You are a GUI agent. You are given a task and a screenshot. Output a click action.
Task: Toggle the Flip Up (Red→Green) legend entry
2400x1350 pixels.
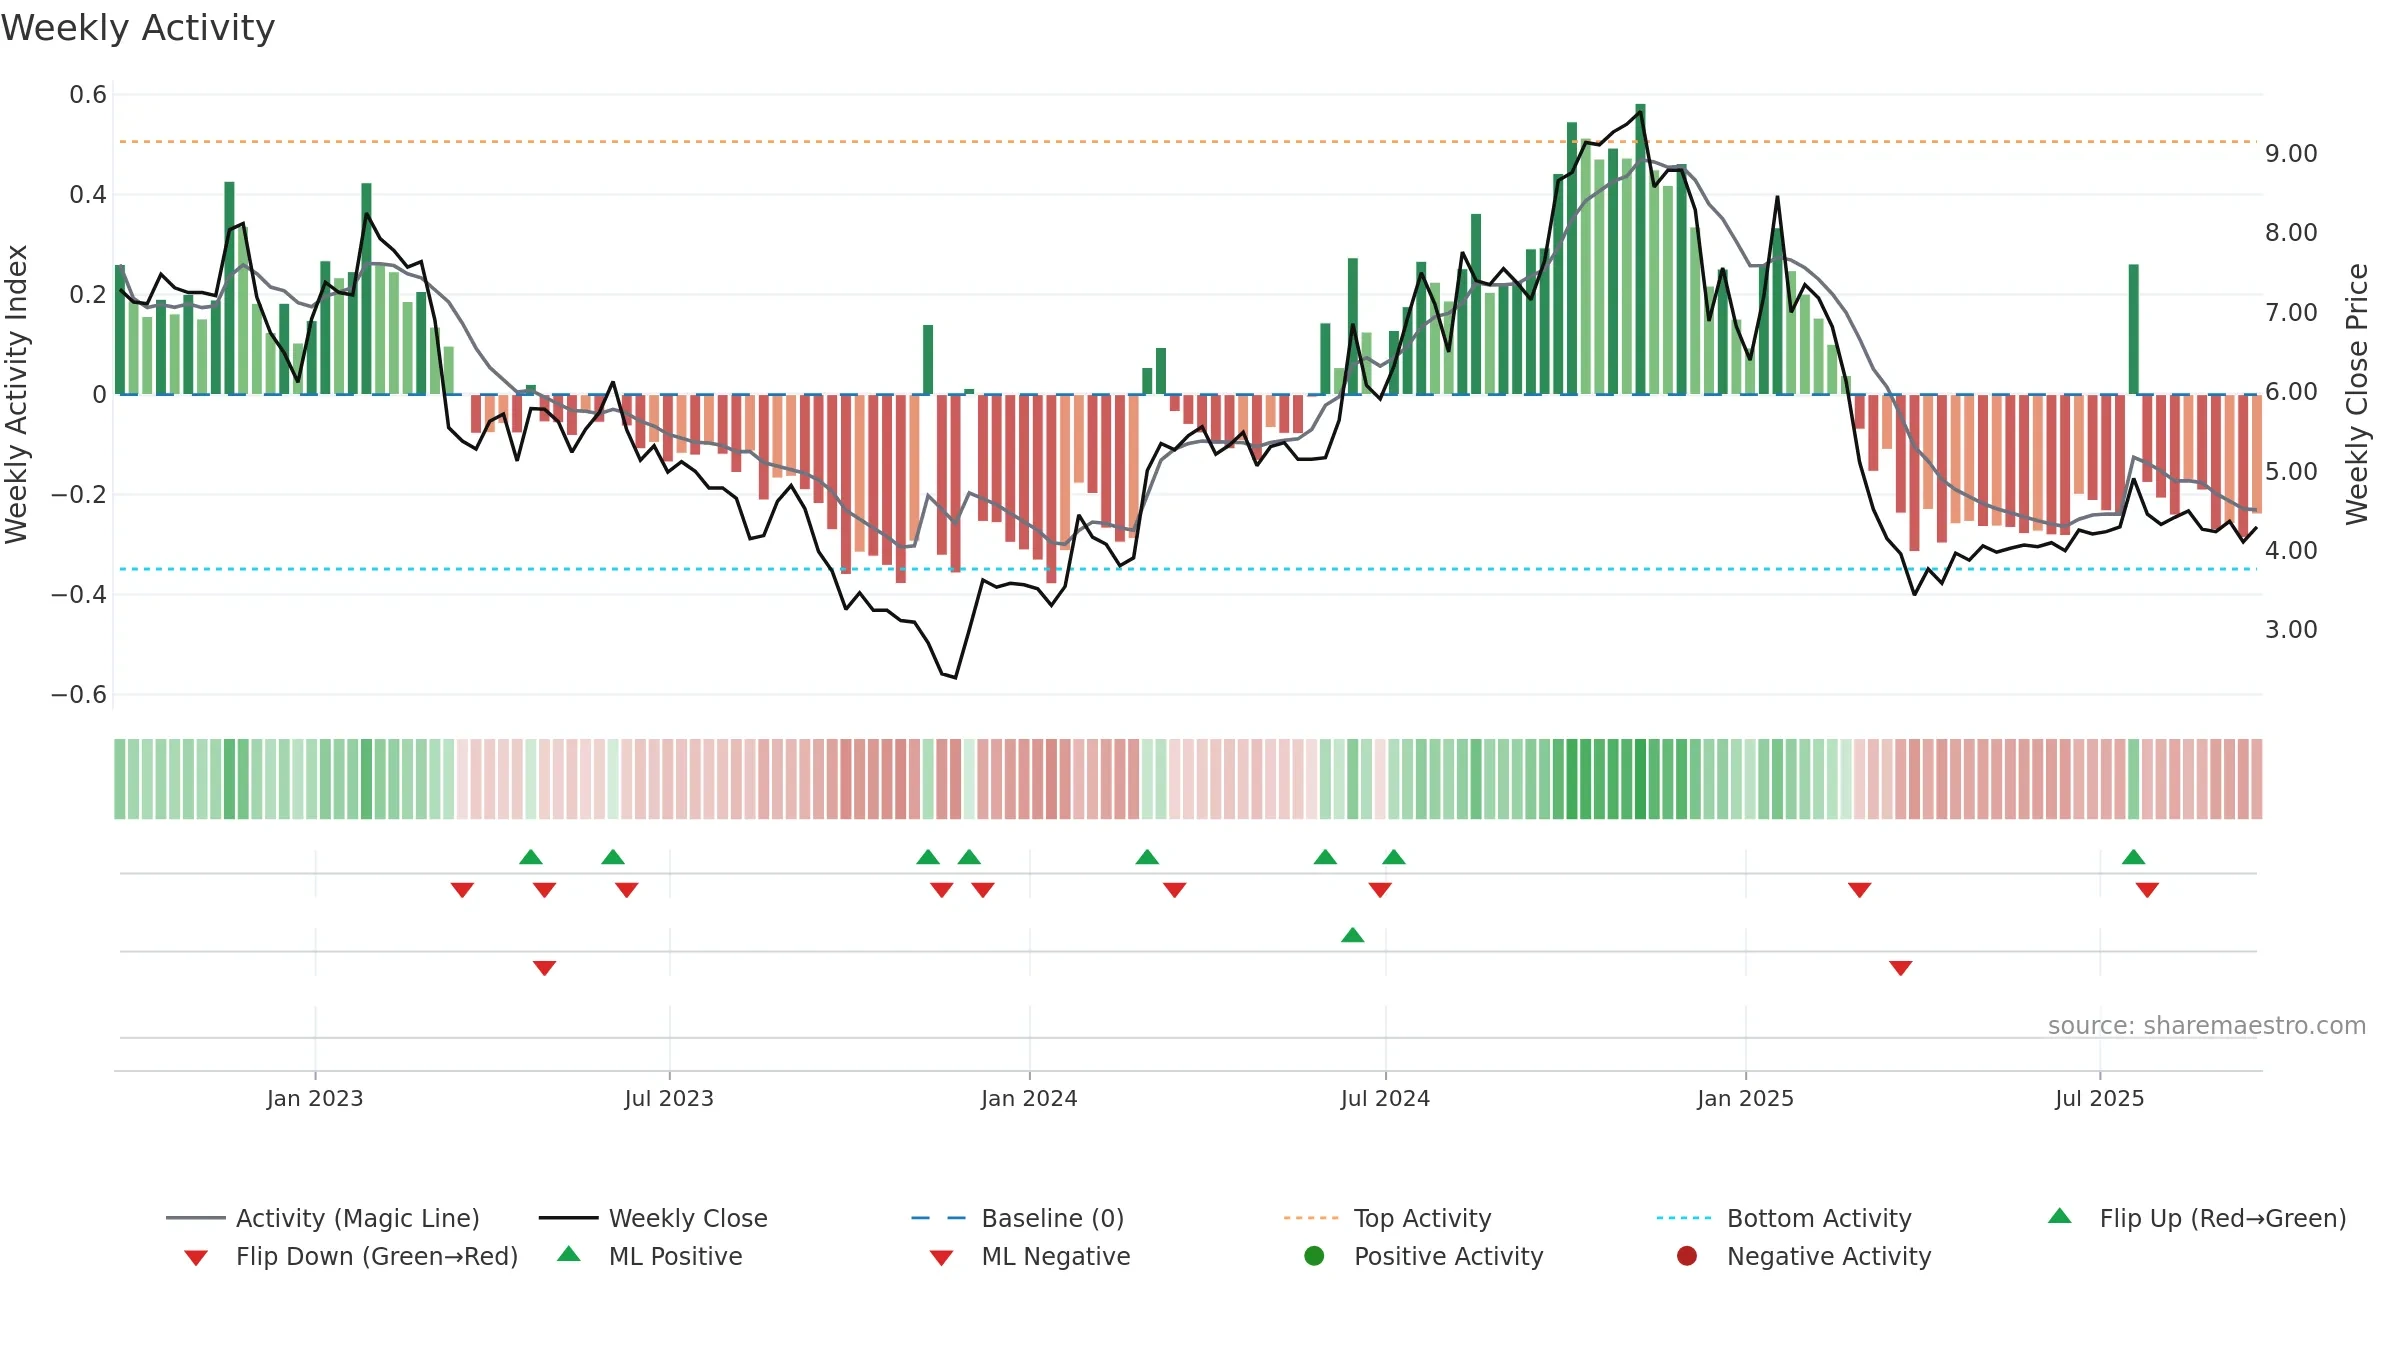click(x=2197, y=1218)
